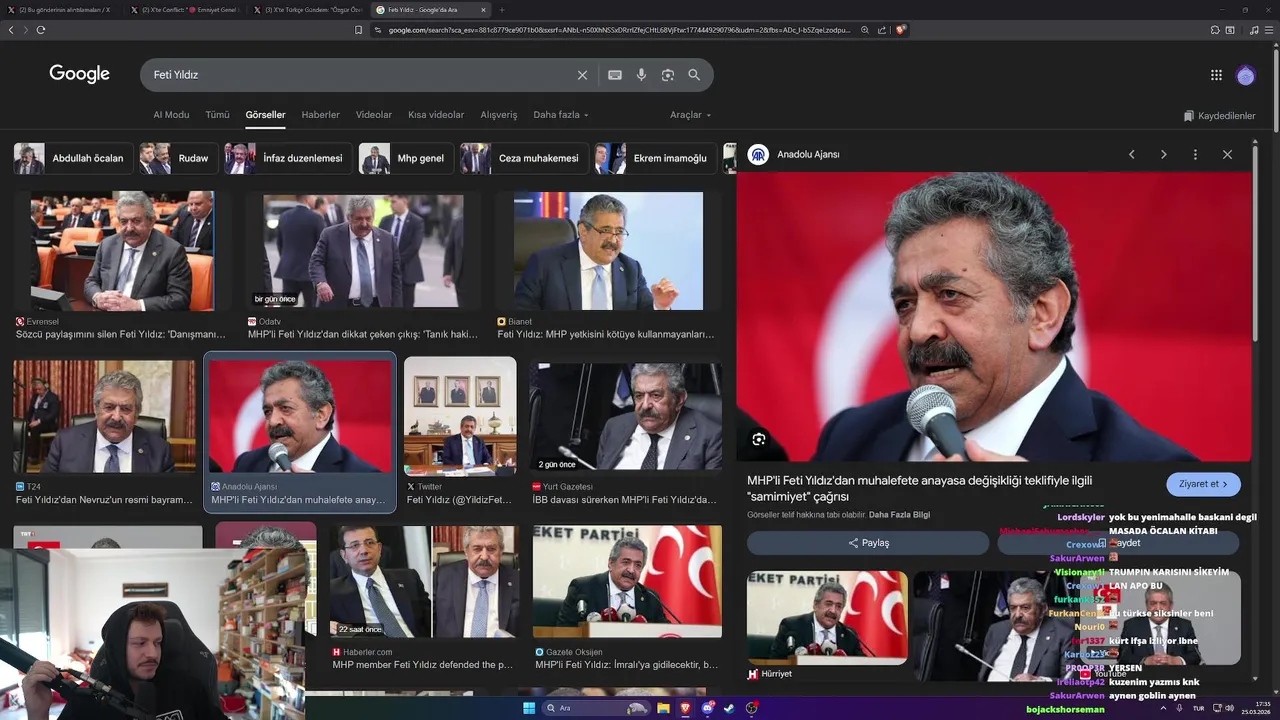Open OBS Studio from taskbar
The height and width of the screenshot is (720, 1280).
click(752, 708)
